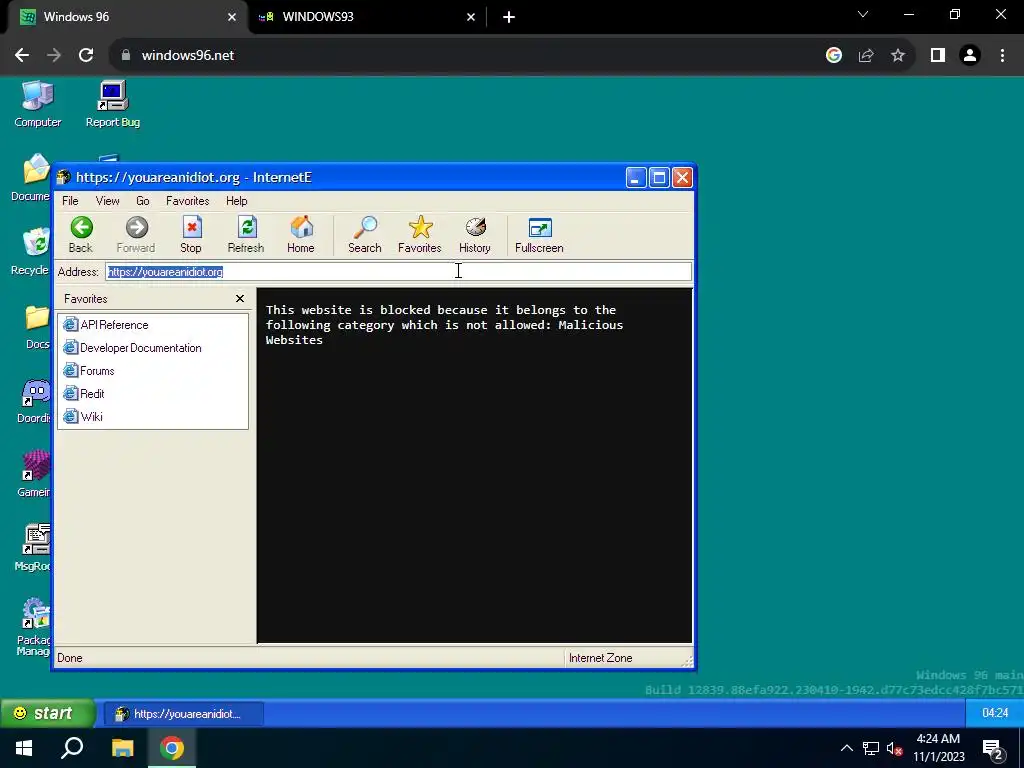Open Chrome three-dot menu
Image resolution: width=1024 pixels, height=768 pixels.
[x=1002, y=55]
